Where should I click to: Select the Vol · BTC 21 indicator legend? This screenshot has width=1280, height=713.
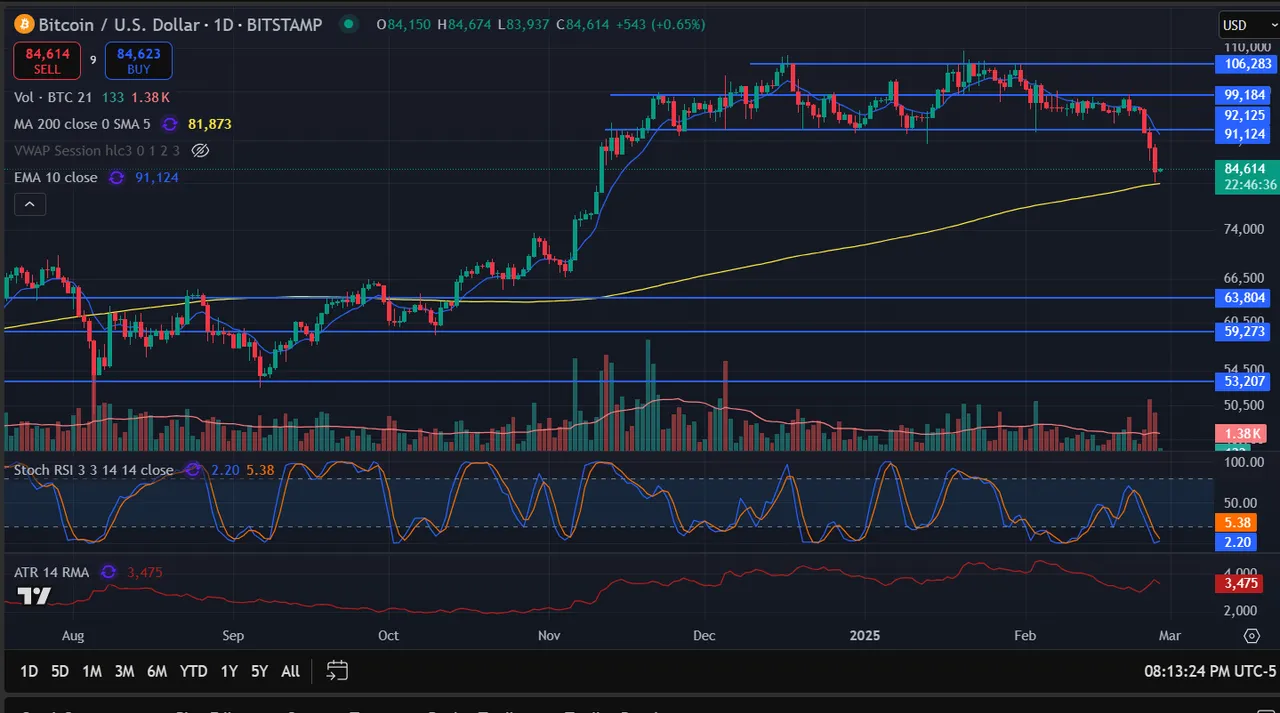click(x=54, y=97)
